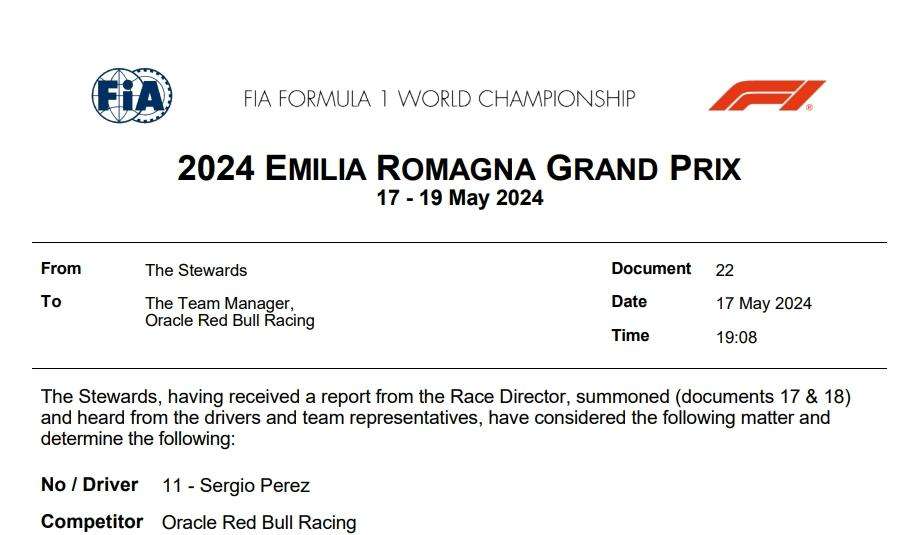Click the bold Document label
This screenshot has width=922, height=535.
click(x=651, y=269)
